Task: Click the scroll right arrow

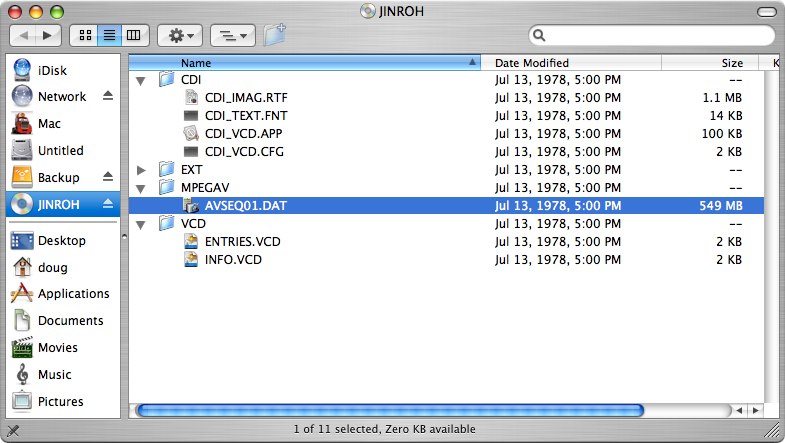Action: click(x=755, y=410)
